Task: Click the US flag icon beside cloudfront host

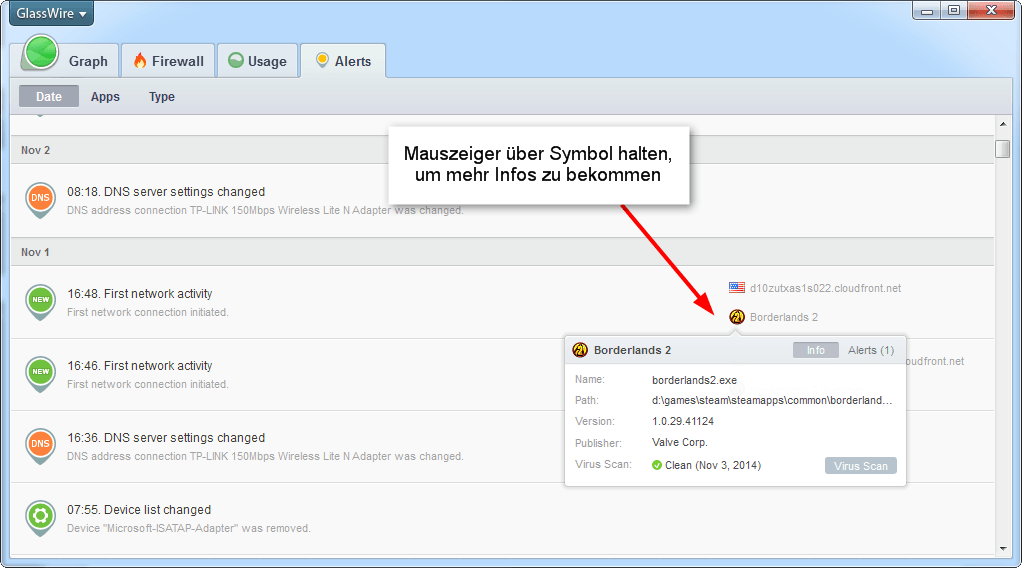Action: pyautogui.click(x=737, y=288)
